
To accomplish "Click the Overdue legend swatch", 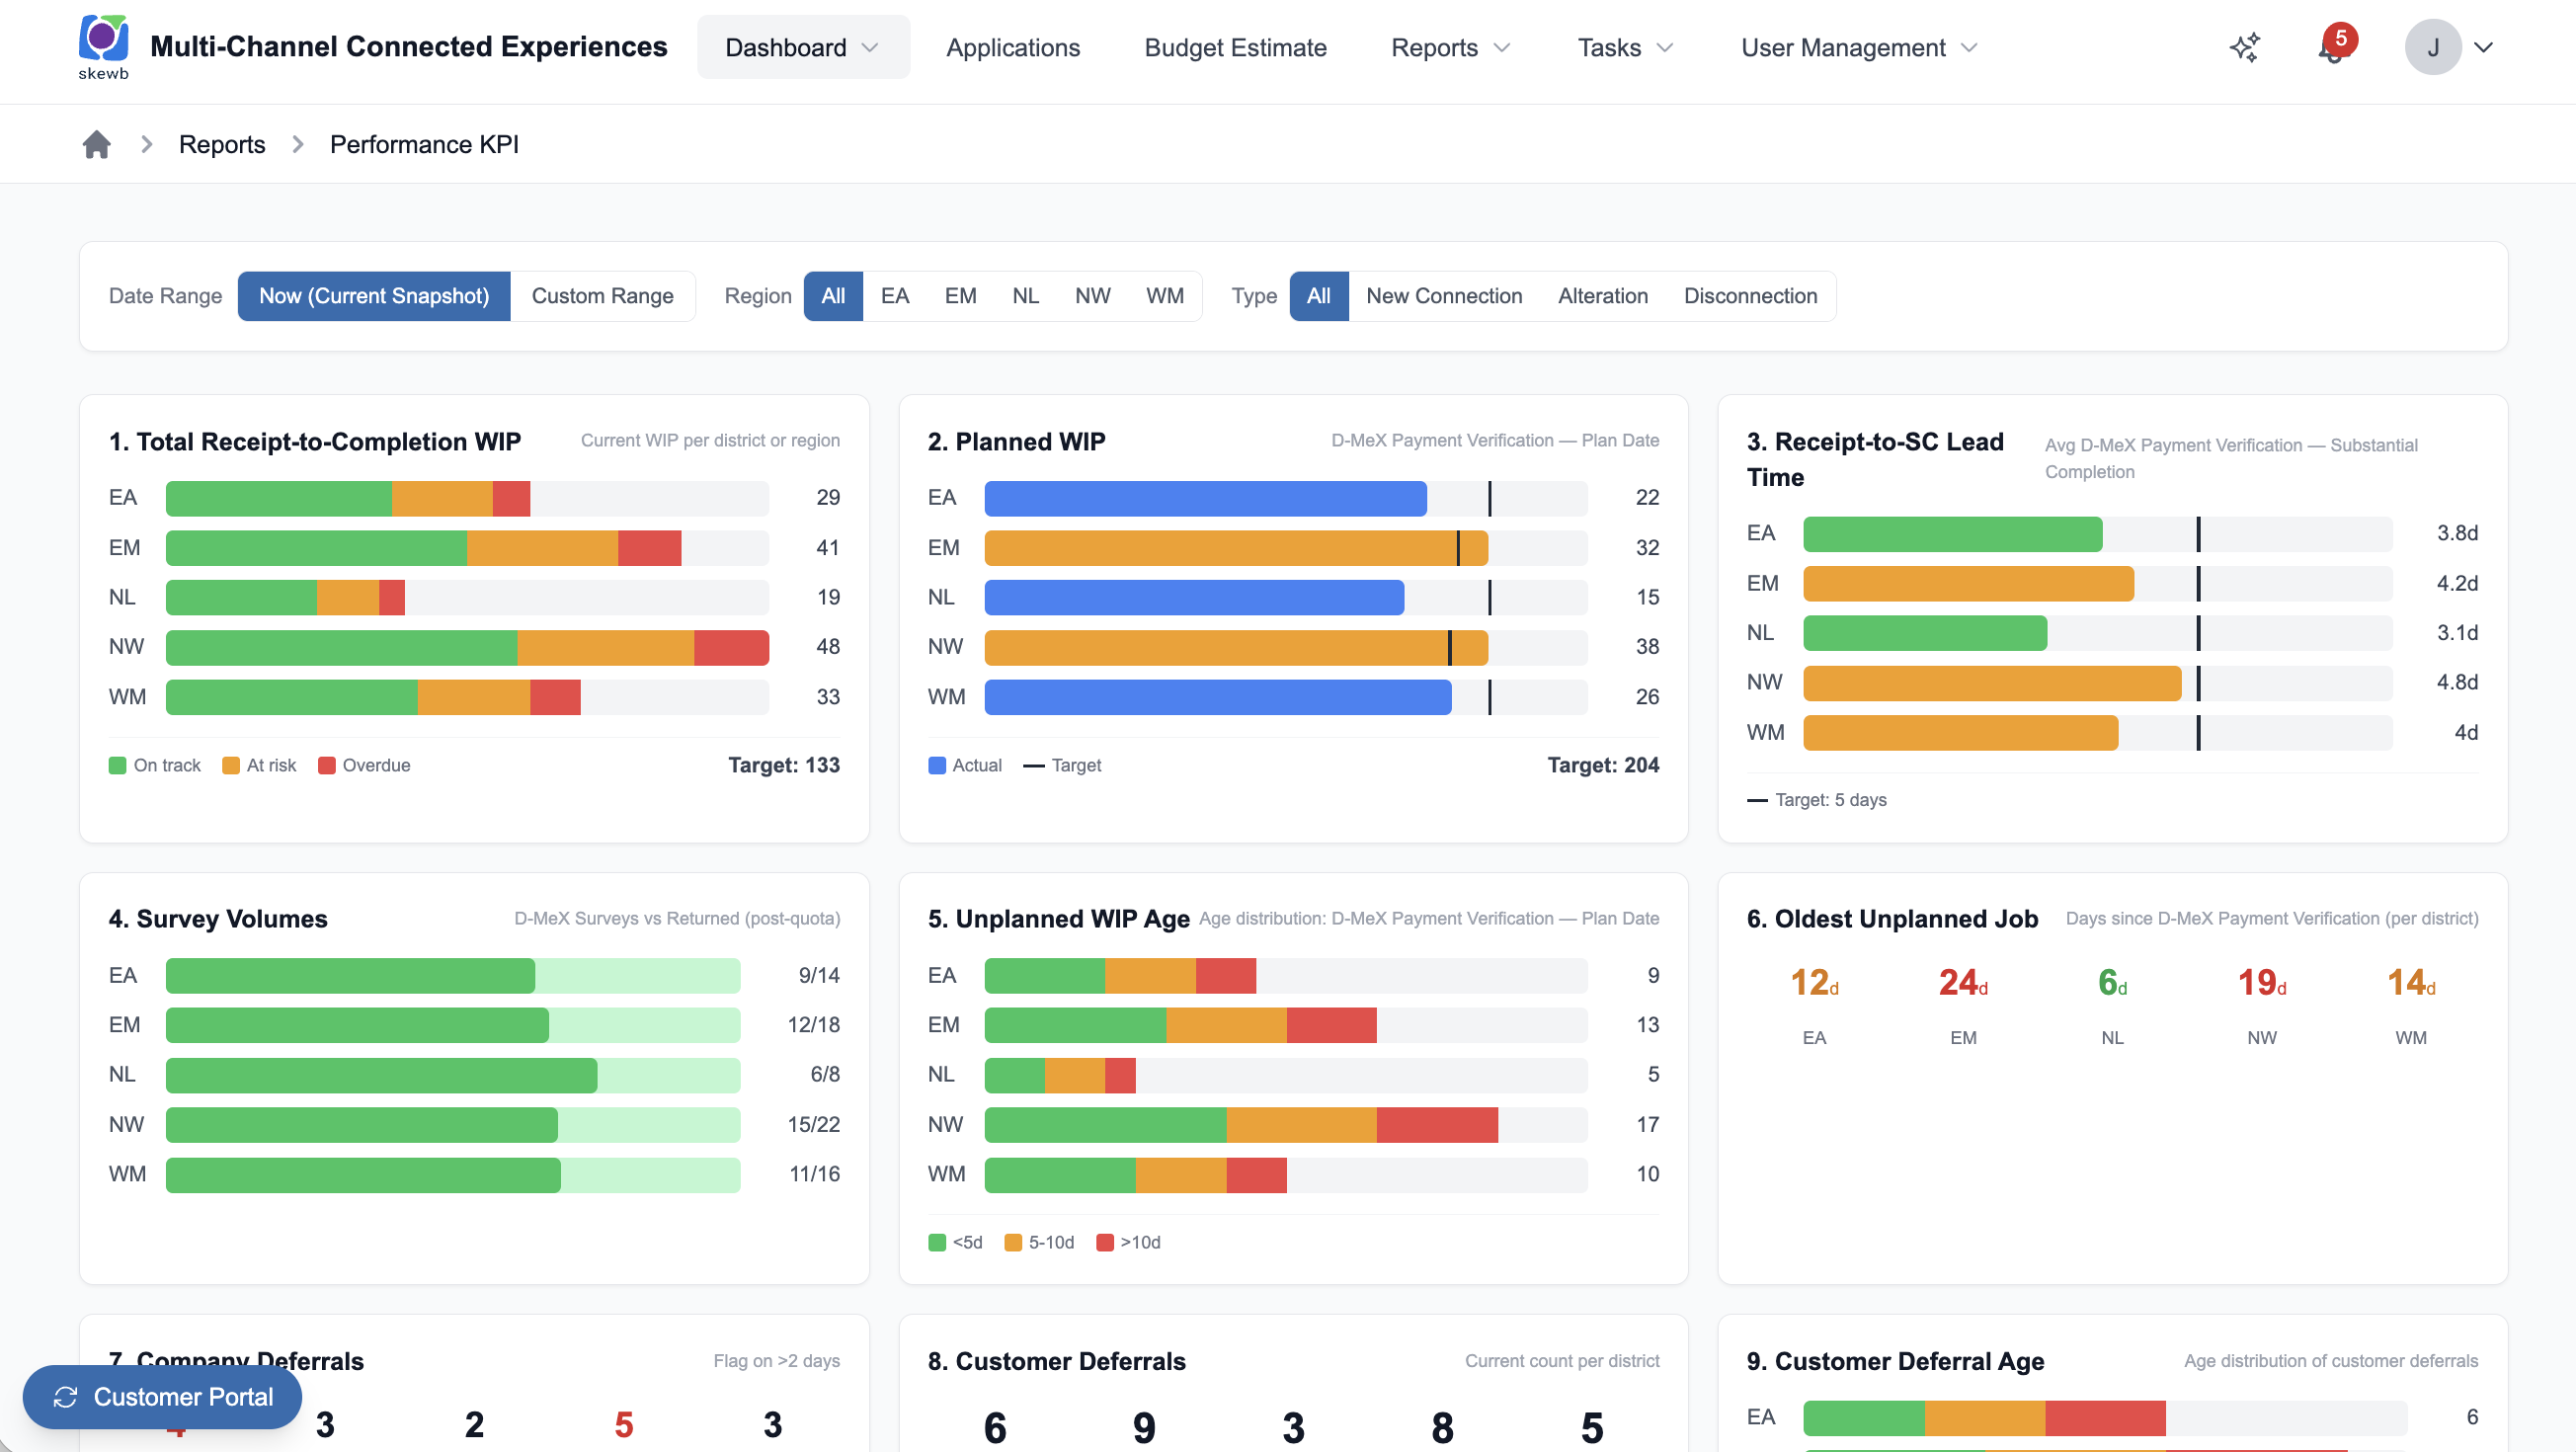I will 326,766.
